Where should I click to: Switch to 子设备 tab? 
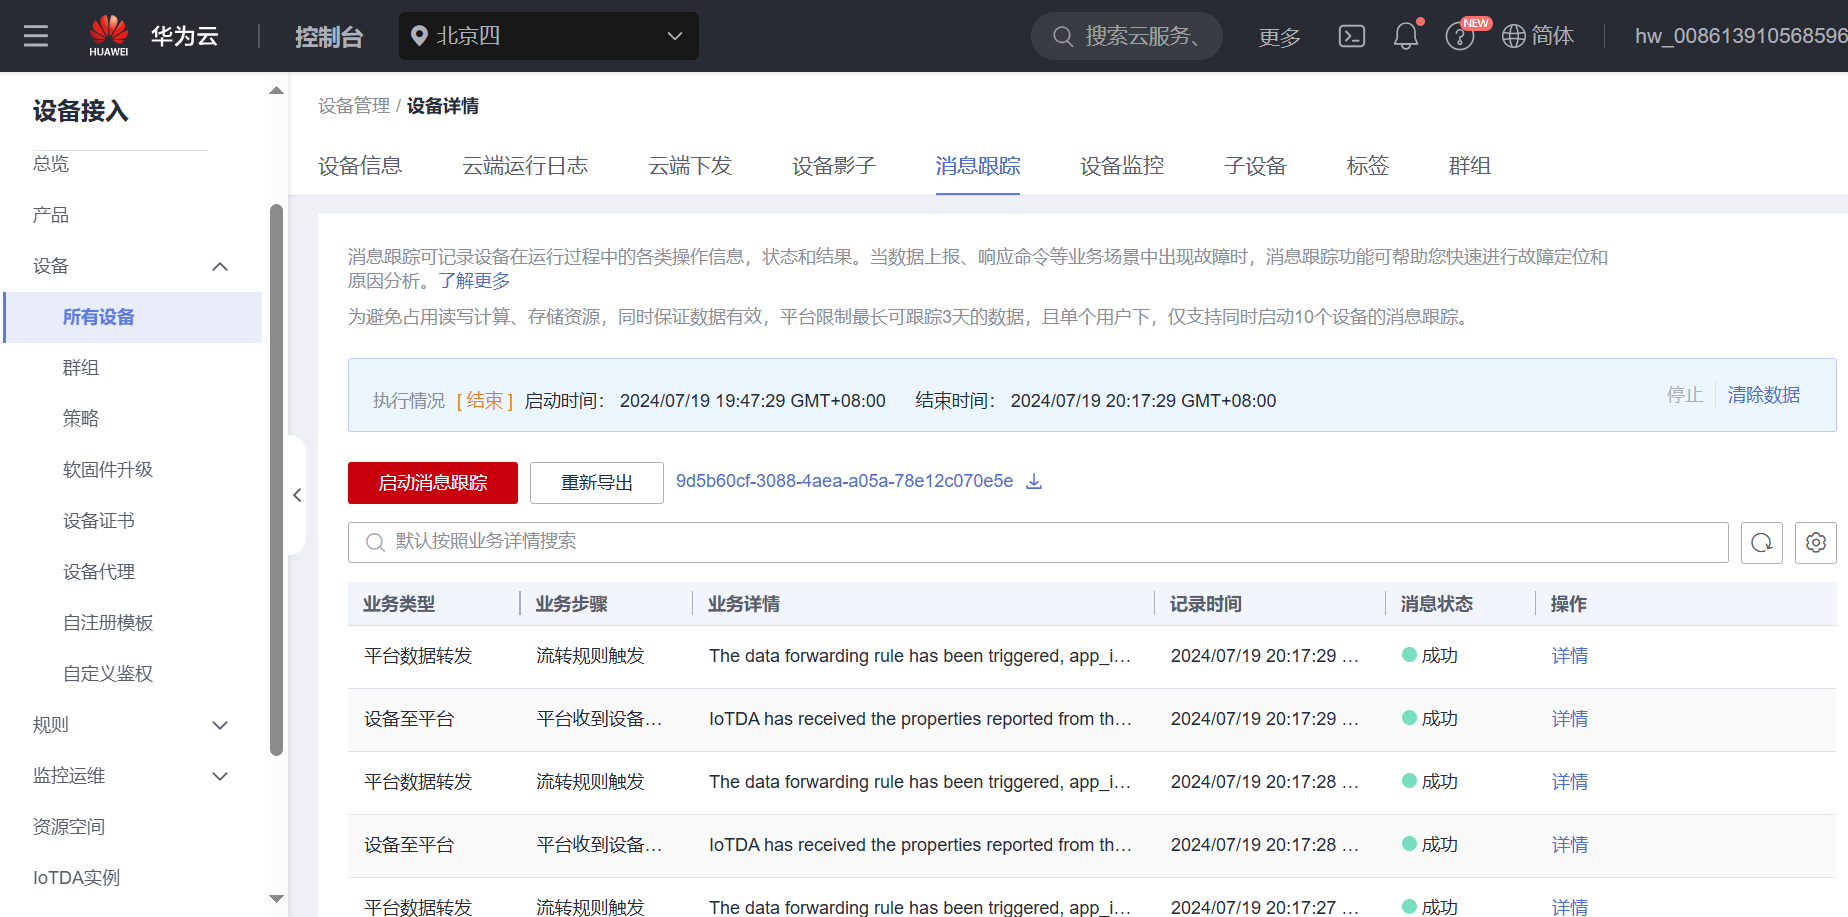pyautogui.click(x=1255, y=166)
